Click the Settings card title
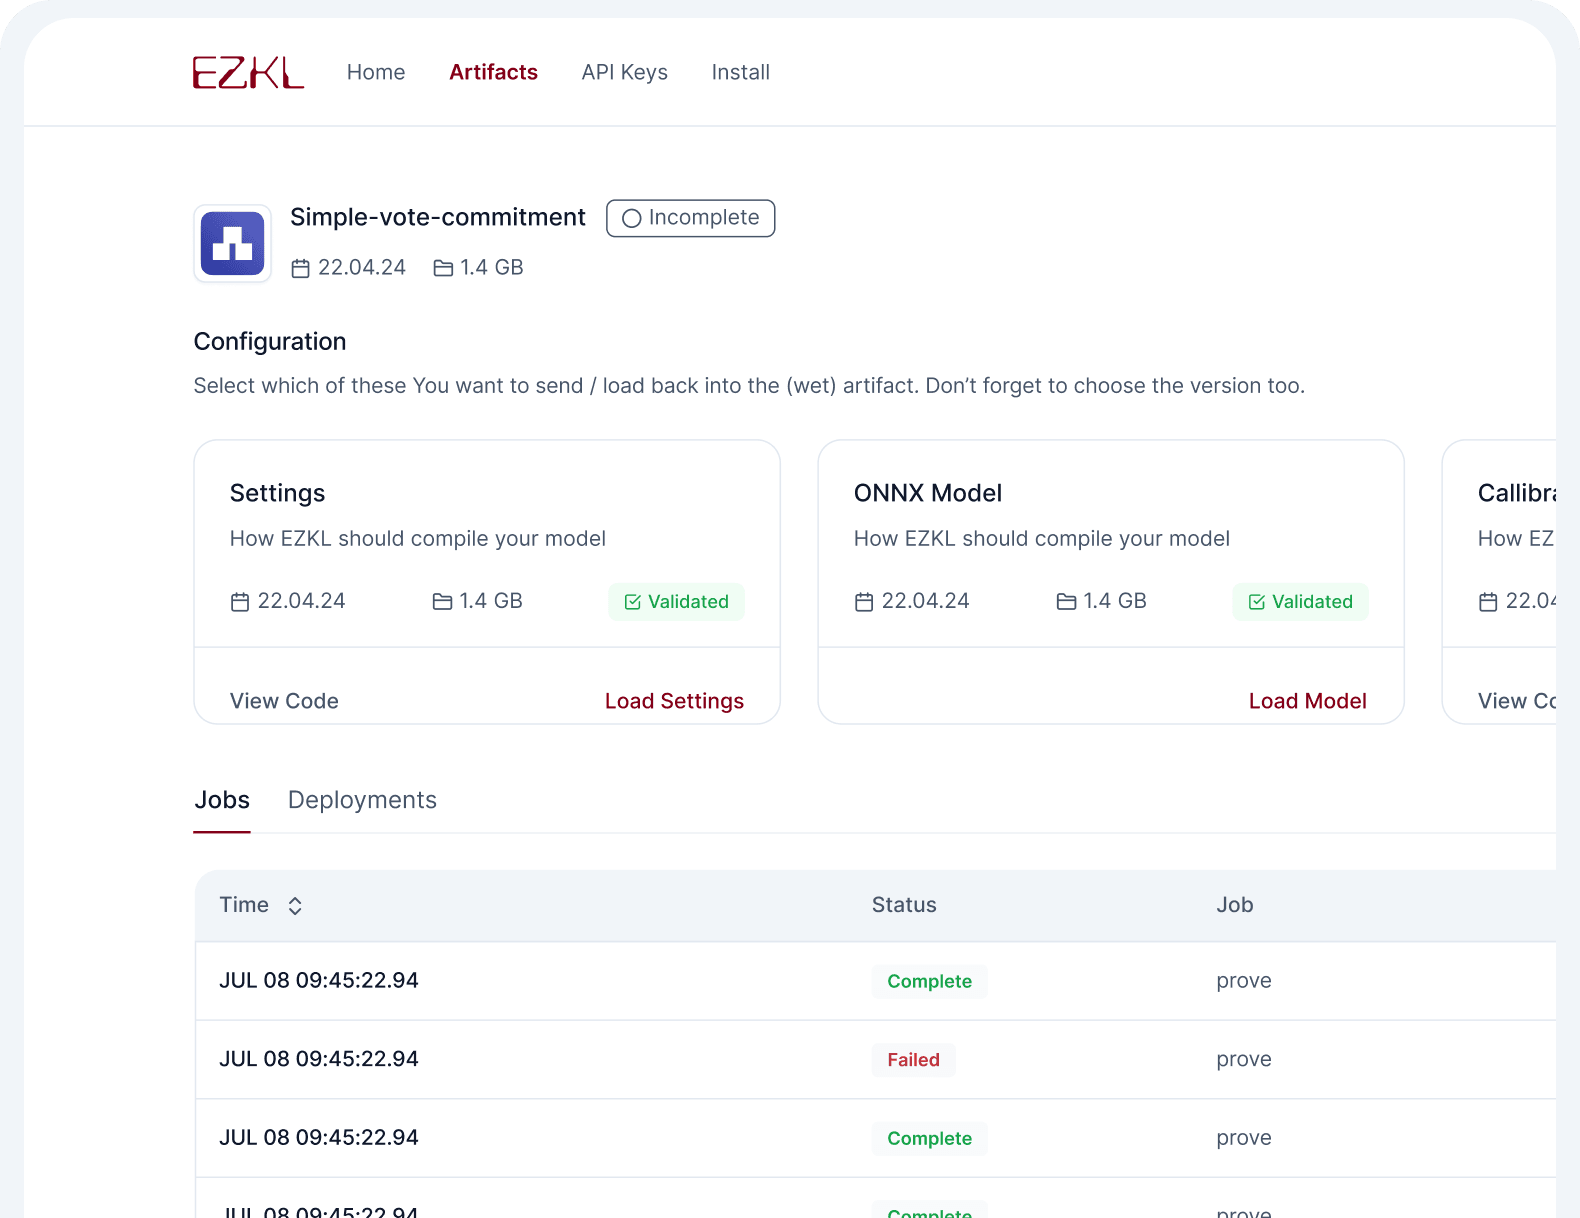 coord(277,493)
